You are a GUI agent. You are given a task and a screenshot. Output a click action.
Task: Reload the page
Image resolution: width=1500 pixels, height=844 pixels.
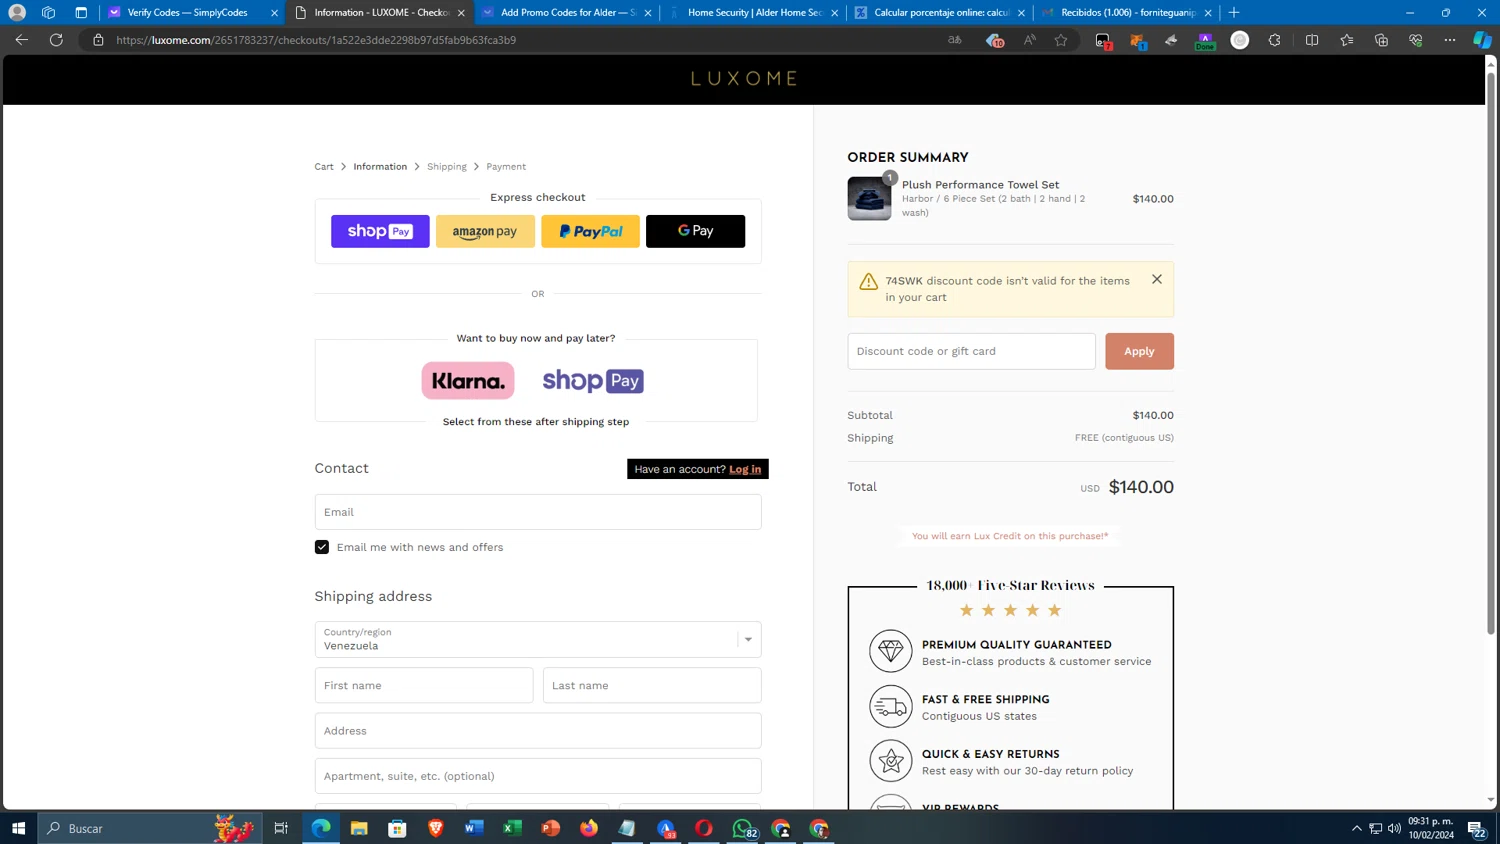pos(56,40)
